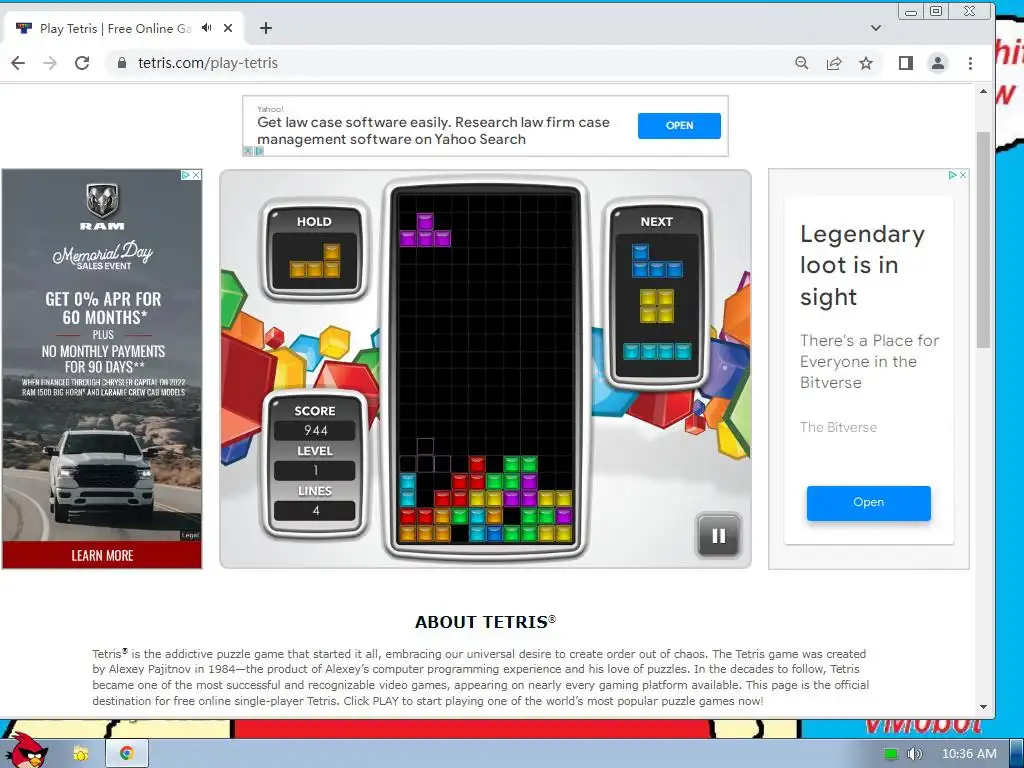
Task: Click the green tray status icon
Action: point(891,754)
